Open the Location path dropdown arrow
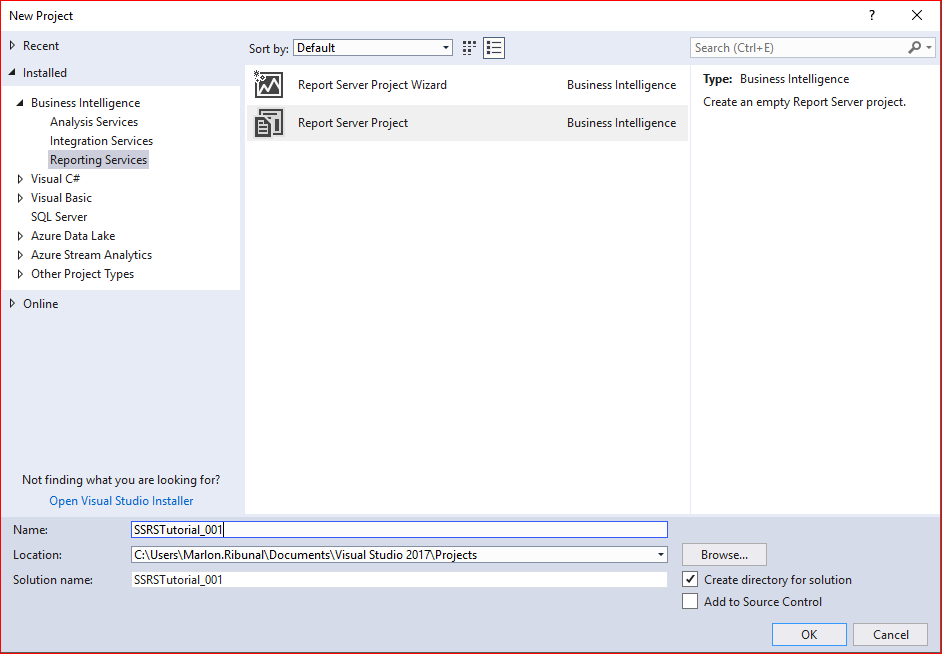This screenshot has width=942, height=654. coord(660,554)
